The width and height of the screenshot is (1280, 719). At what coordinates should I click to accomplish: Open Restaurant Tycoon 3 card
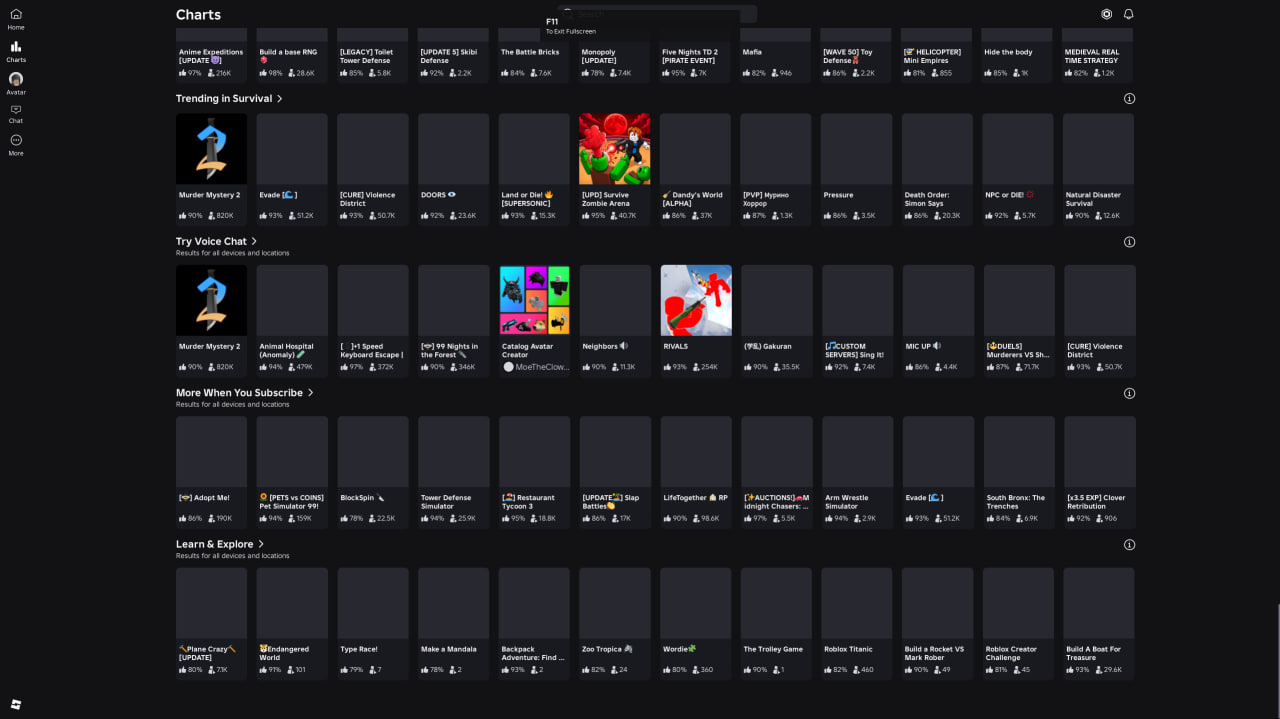(534, 472)
